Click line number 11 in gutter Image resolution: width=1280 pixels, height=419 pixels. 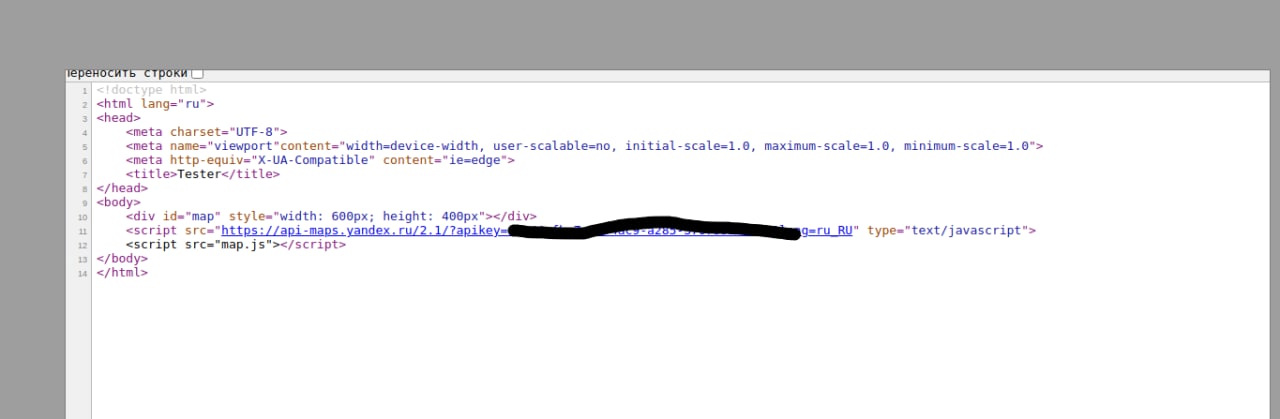85,231
